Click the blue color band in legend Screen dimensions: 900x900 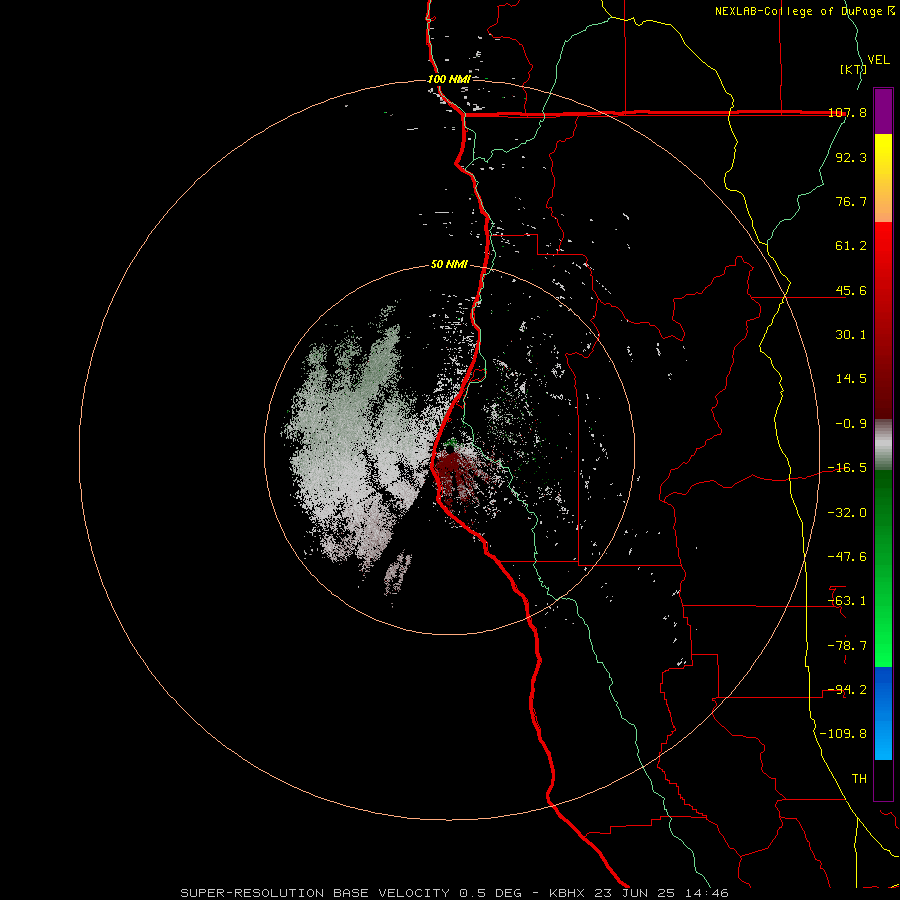point(883,713)
